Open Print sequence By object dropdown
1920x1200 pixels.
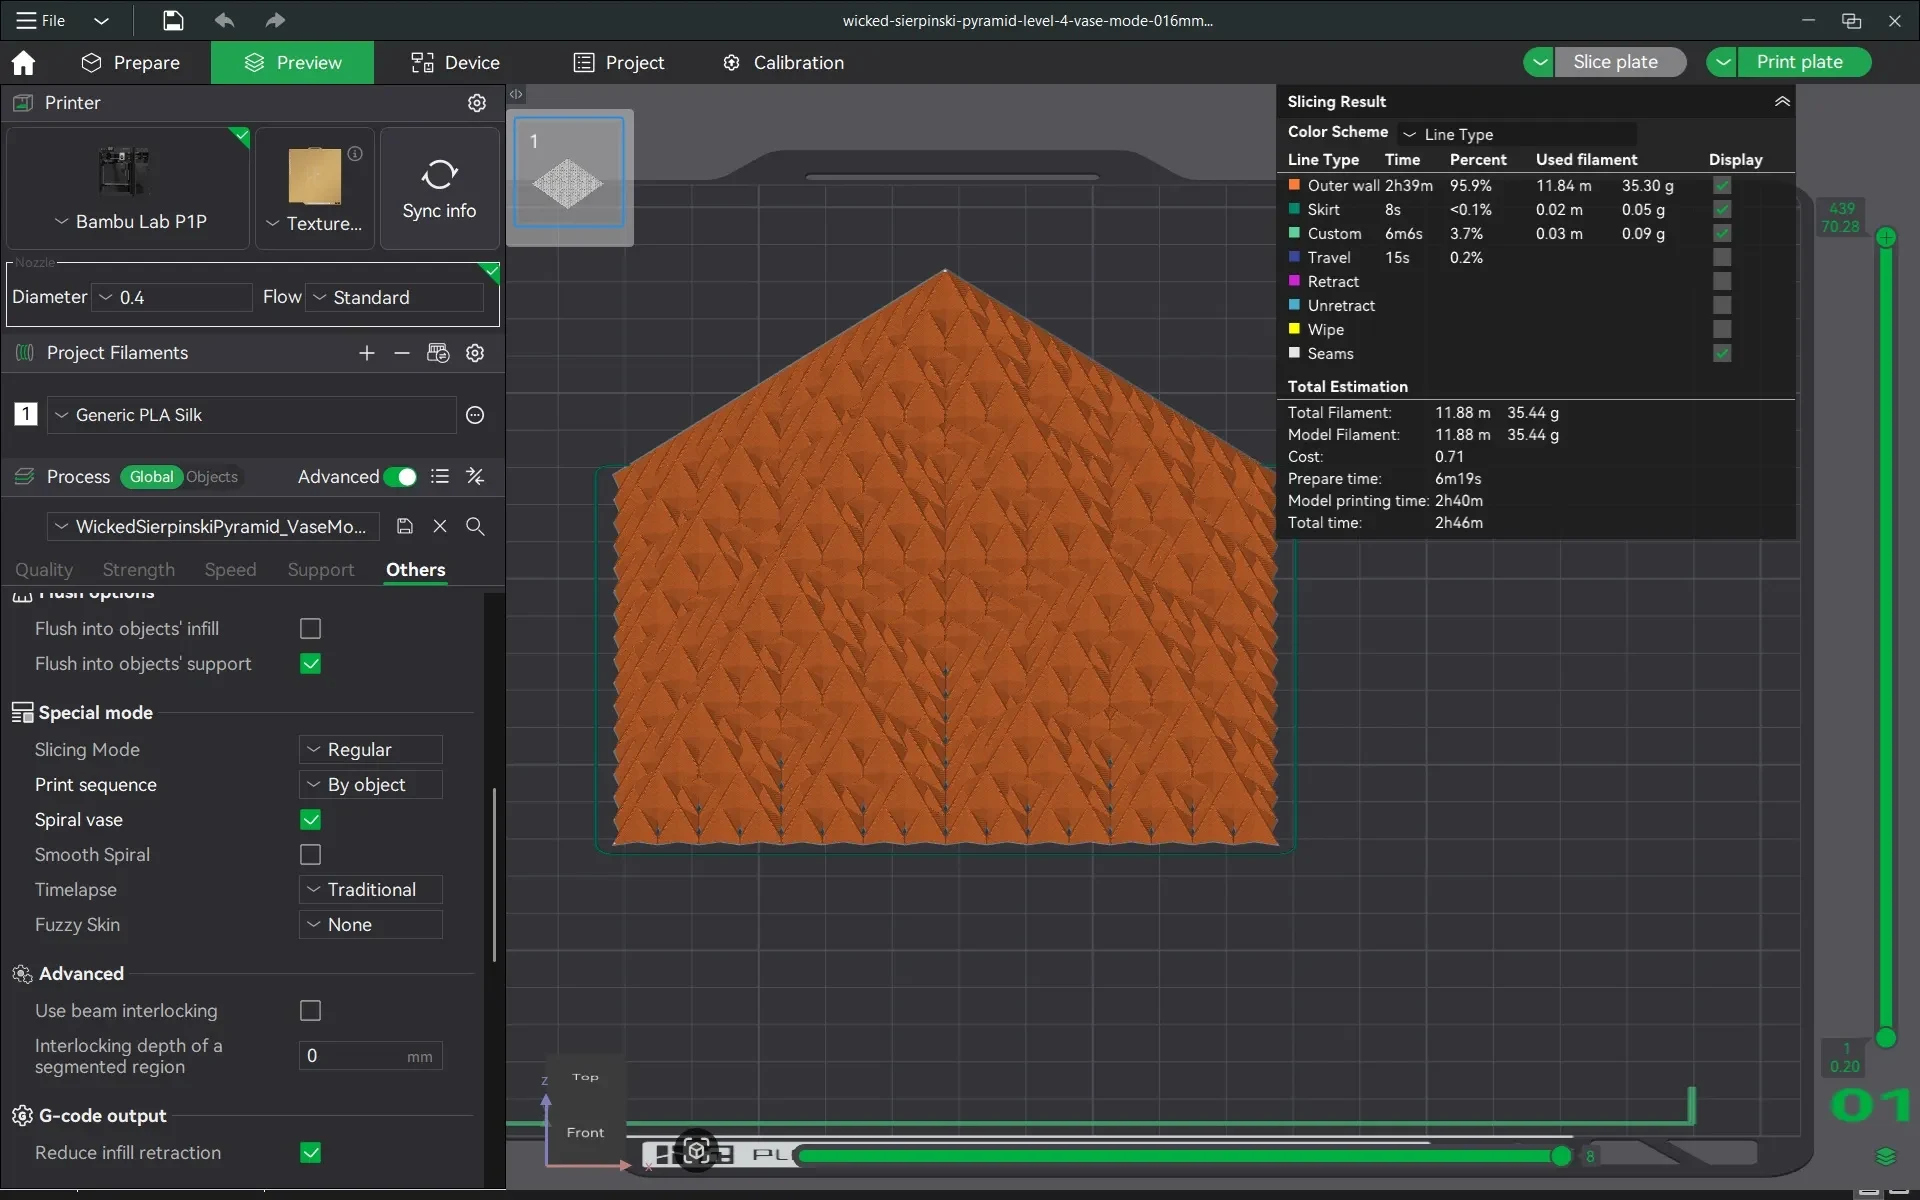coord(370,785)
